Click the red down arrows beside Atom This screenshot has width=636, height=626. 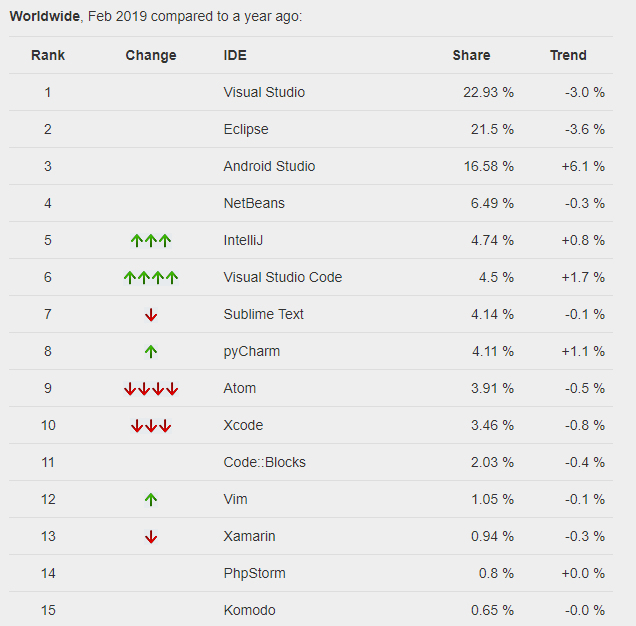coord(151,388)
